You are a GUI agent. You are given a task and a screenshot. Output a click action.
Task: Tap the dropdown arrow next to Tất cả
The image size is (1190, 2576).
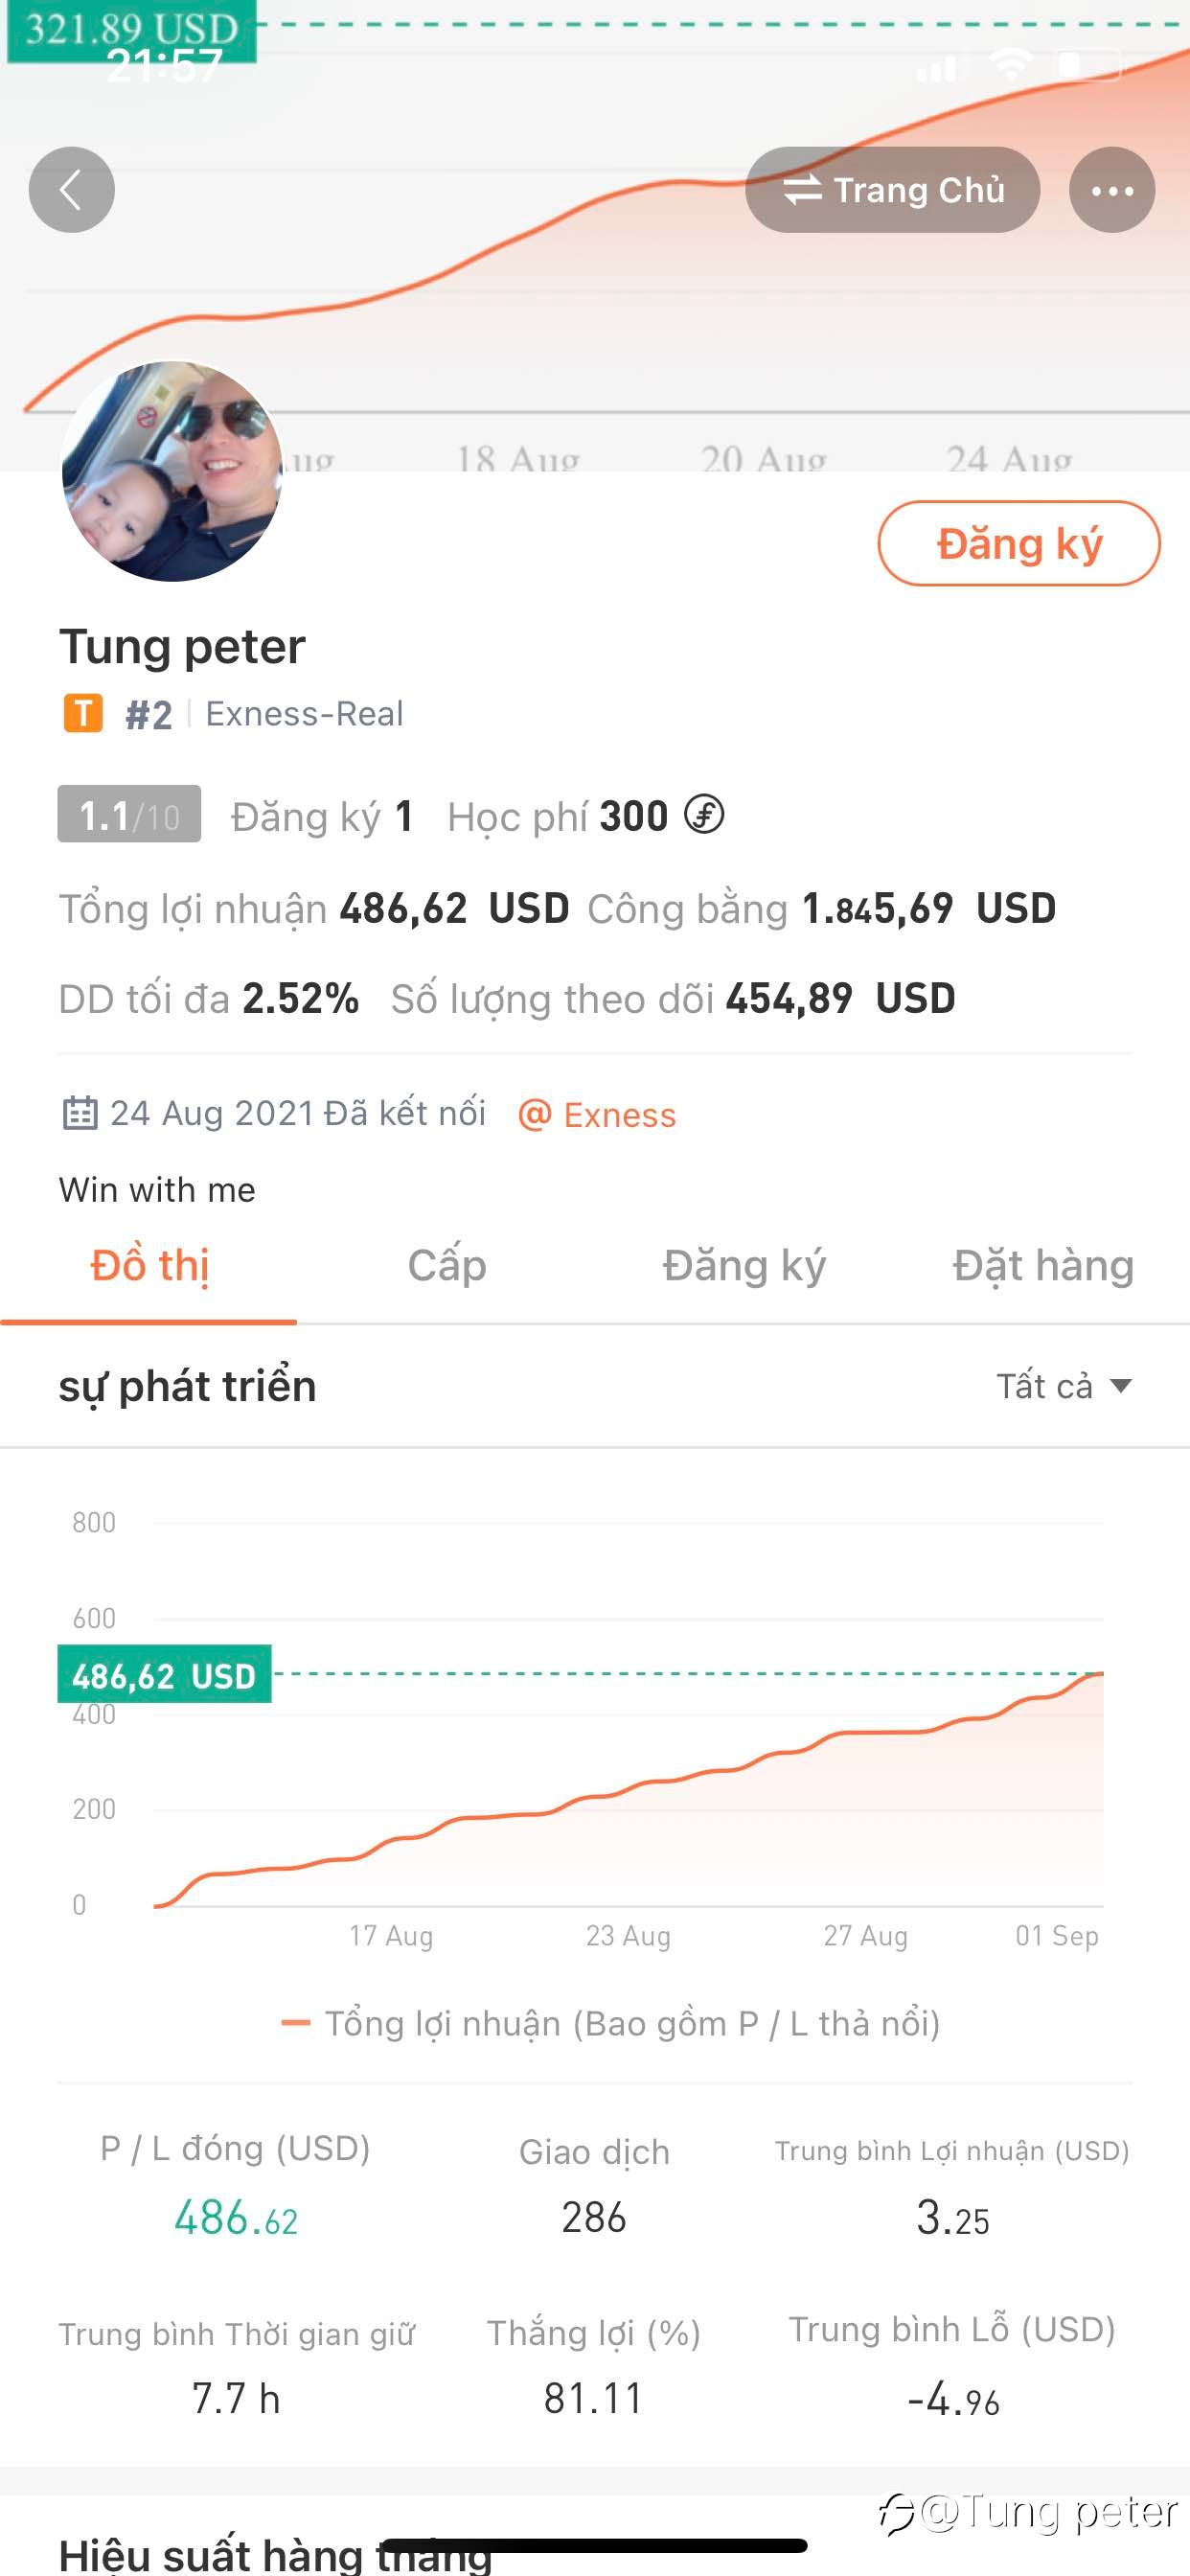point(1121,1386)
